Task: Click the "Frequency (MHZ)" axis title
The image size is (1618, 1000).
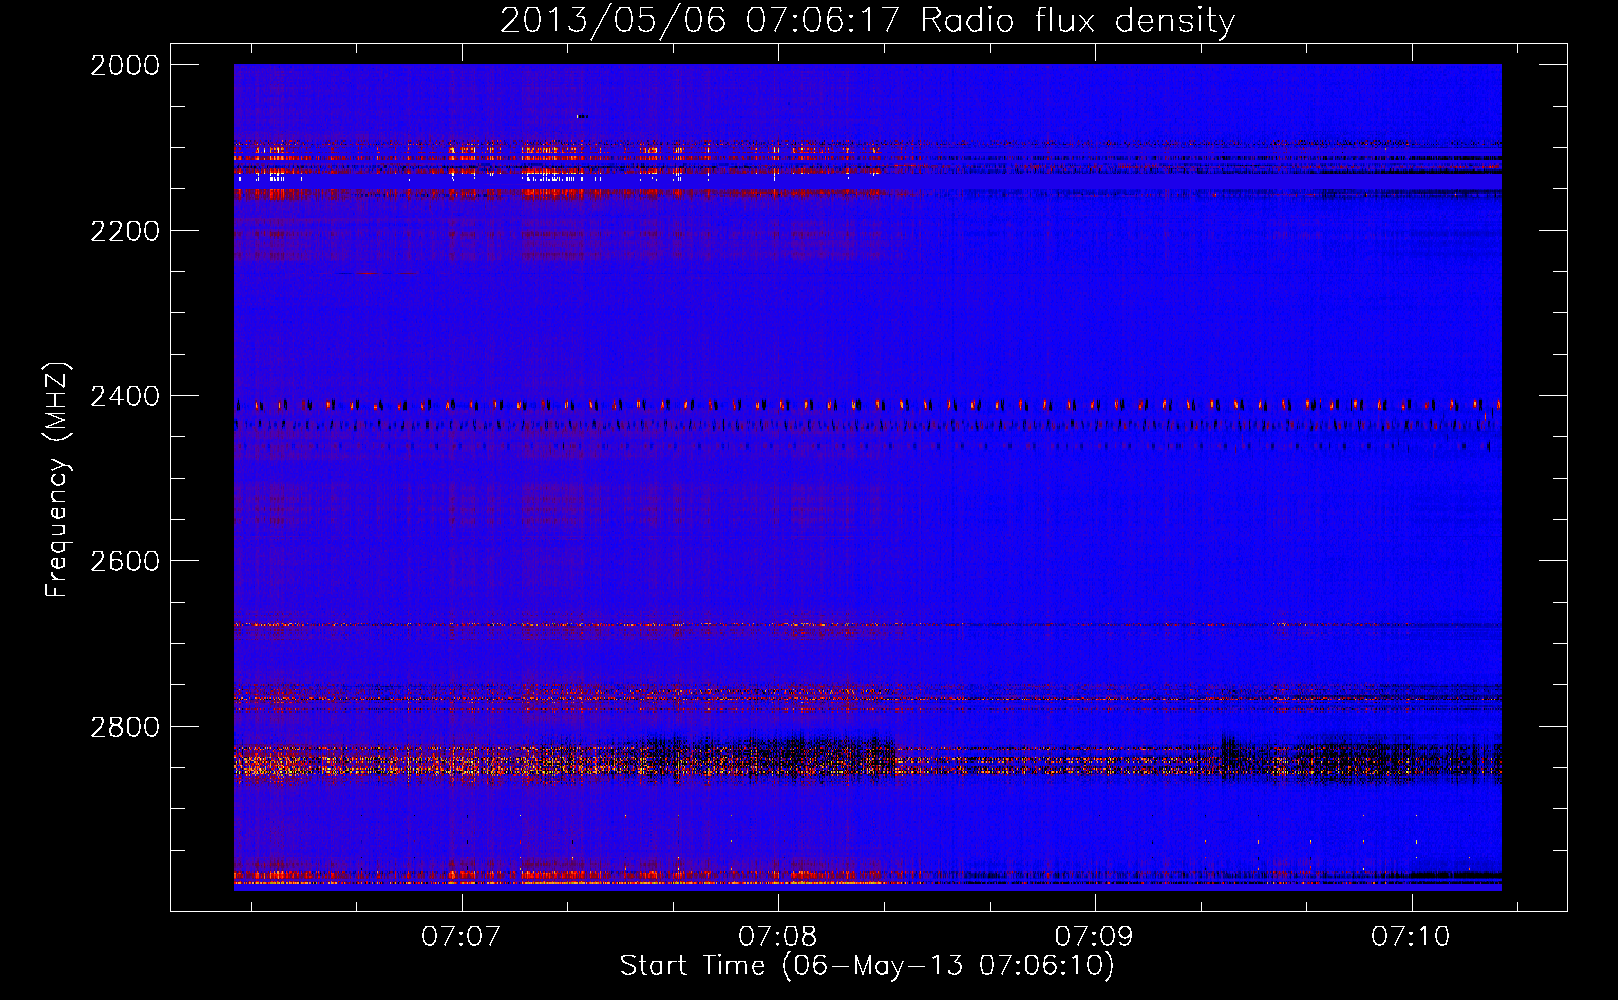Action: (58, 480)
